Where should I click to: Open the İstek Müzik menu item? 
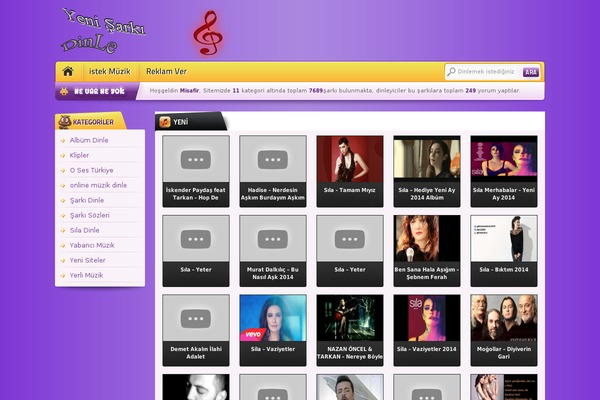click(110, 72)
